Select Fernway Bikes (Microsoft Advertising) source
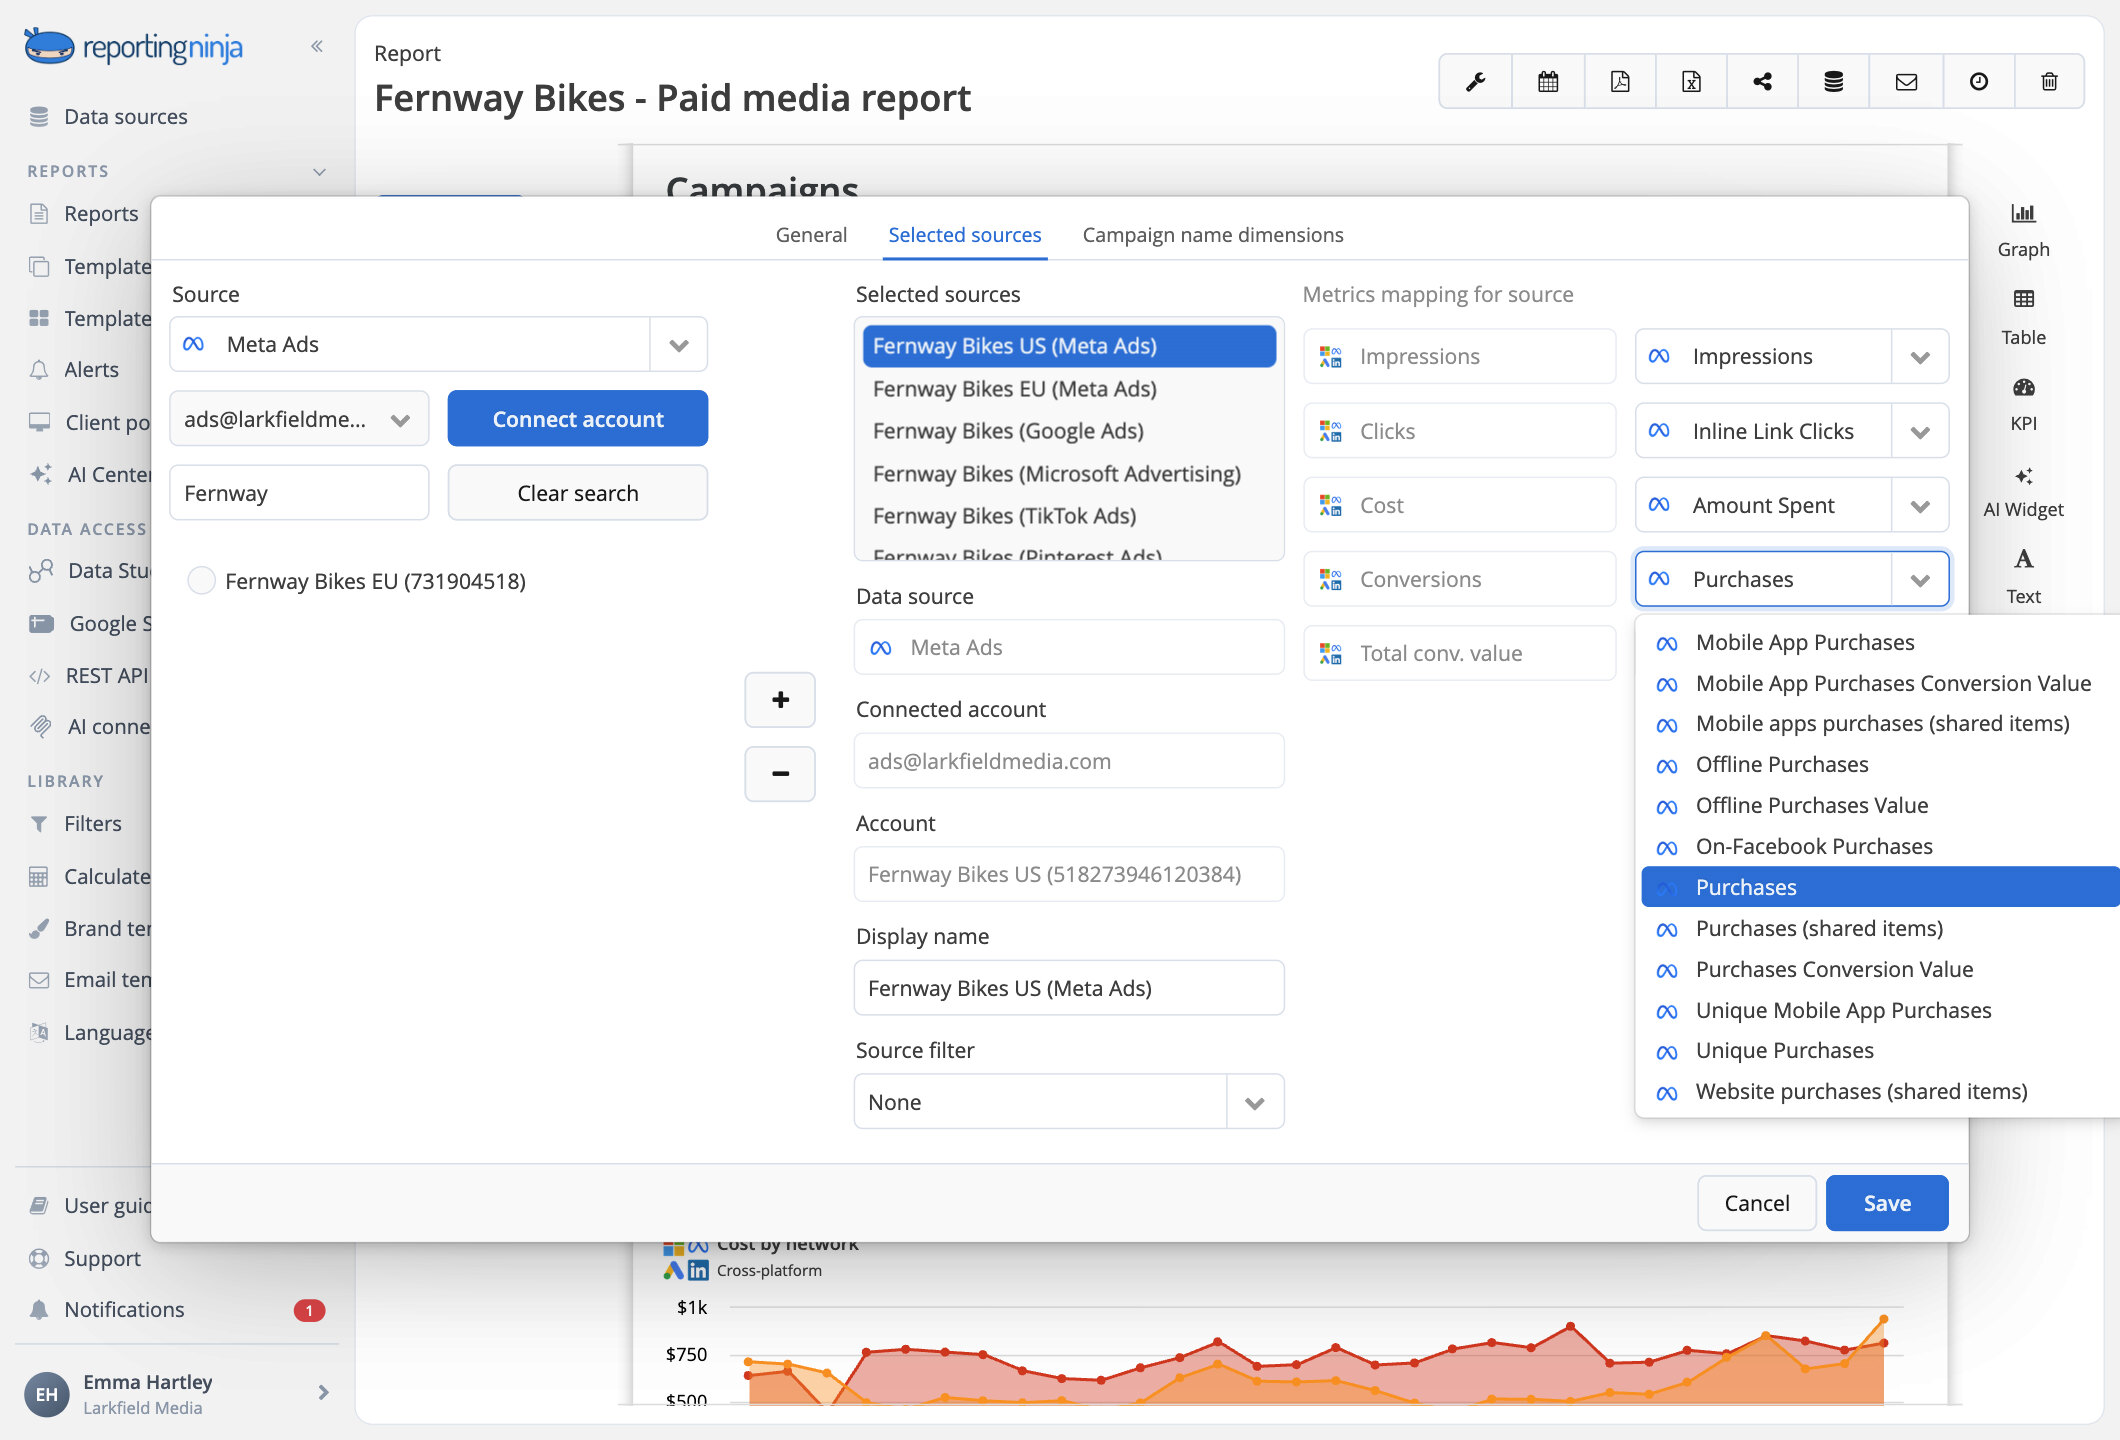The width and height of the screenshot is (2120, 1440). pyautogui.click(x=1069, y=473)
